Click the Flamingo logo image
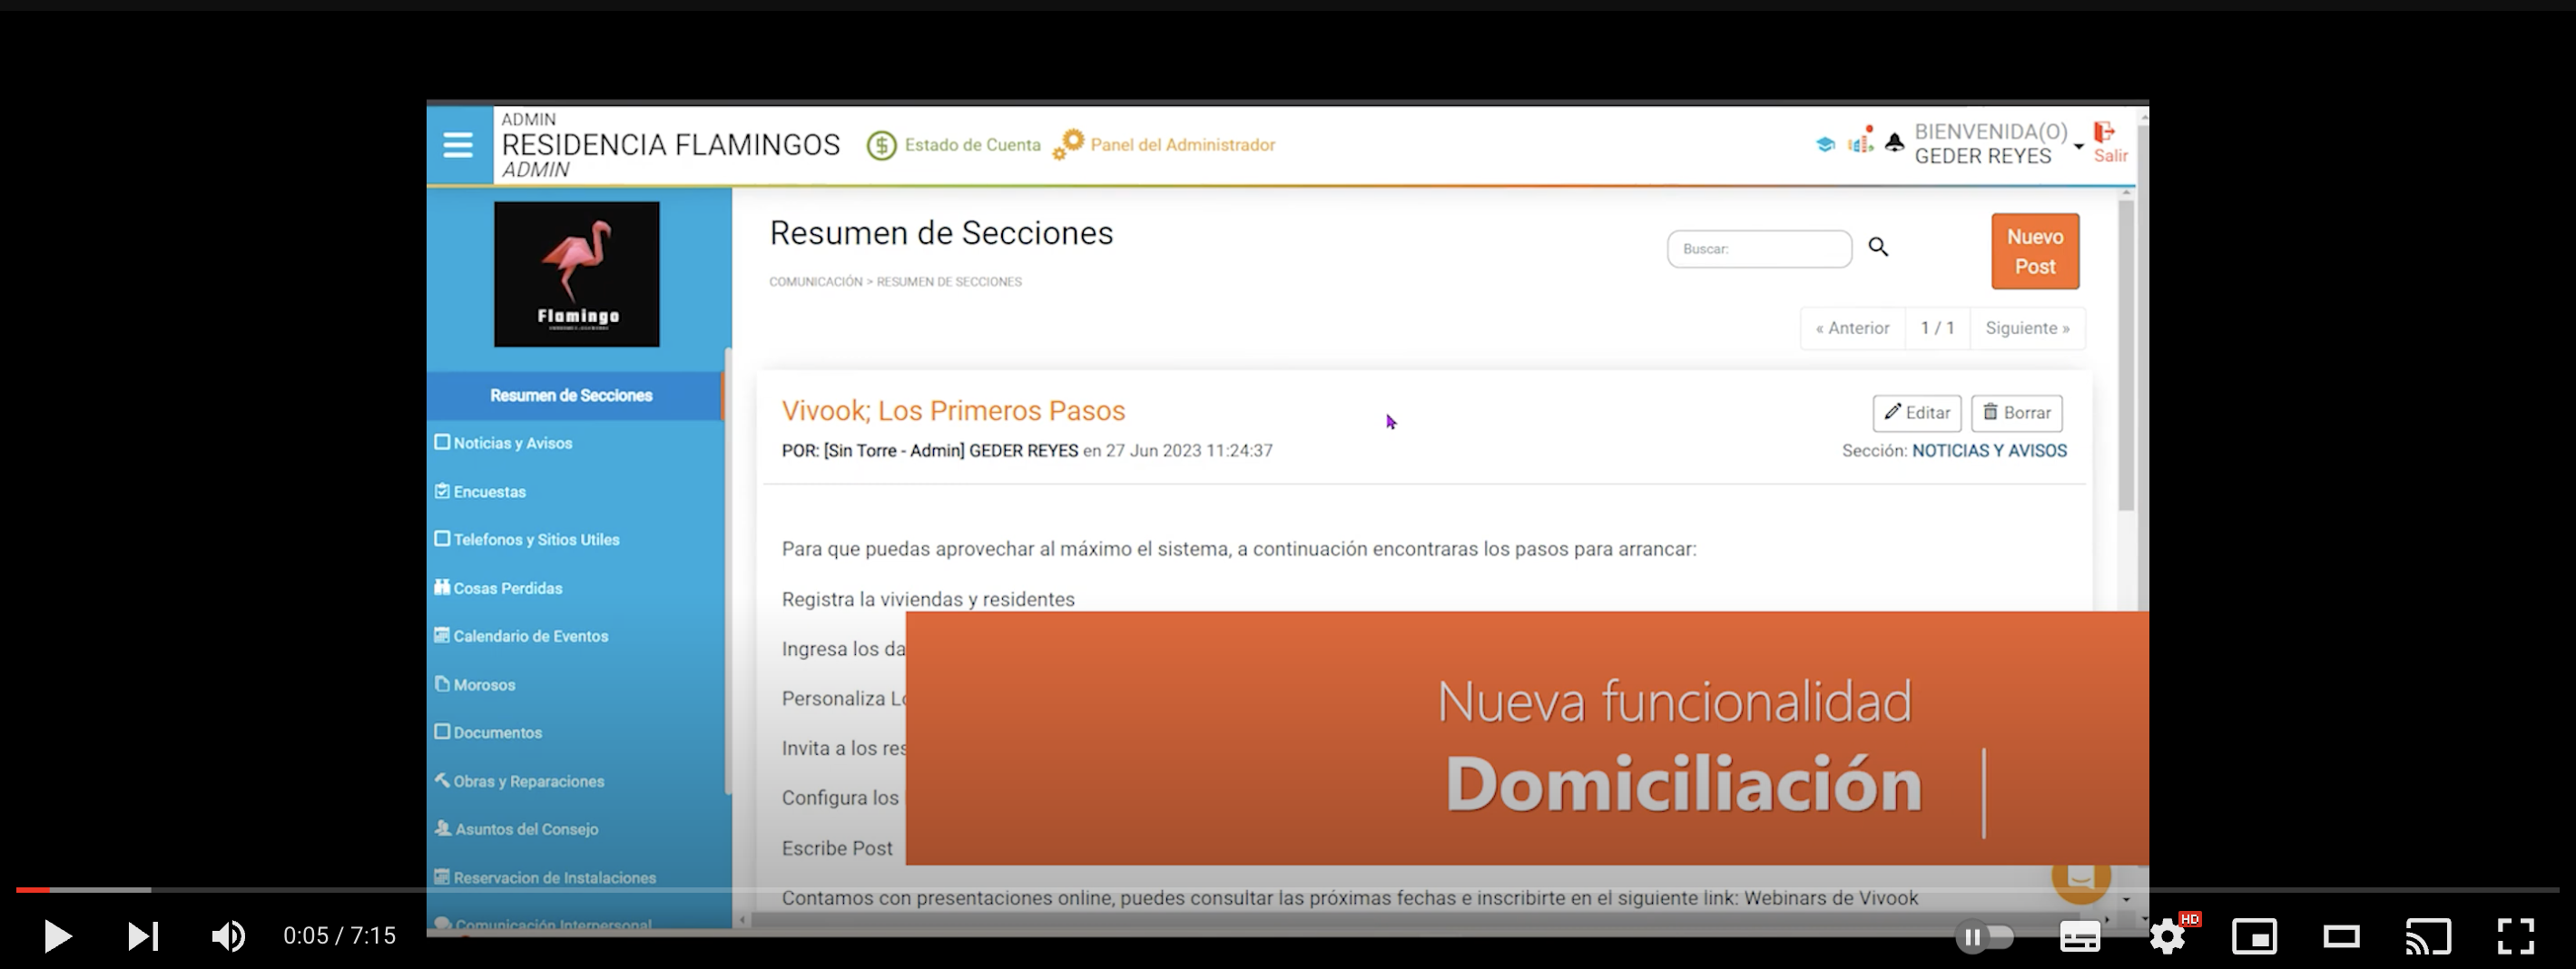 coord(577,274)
